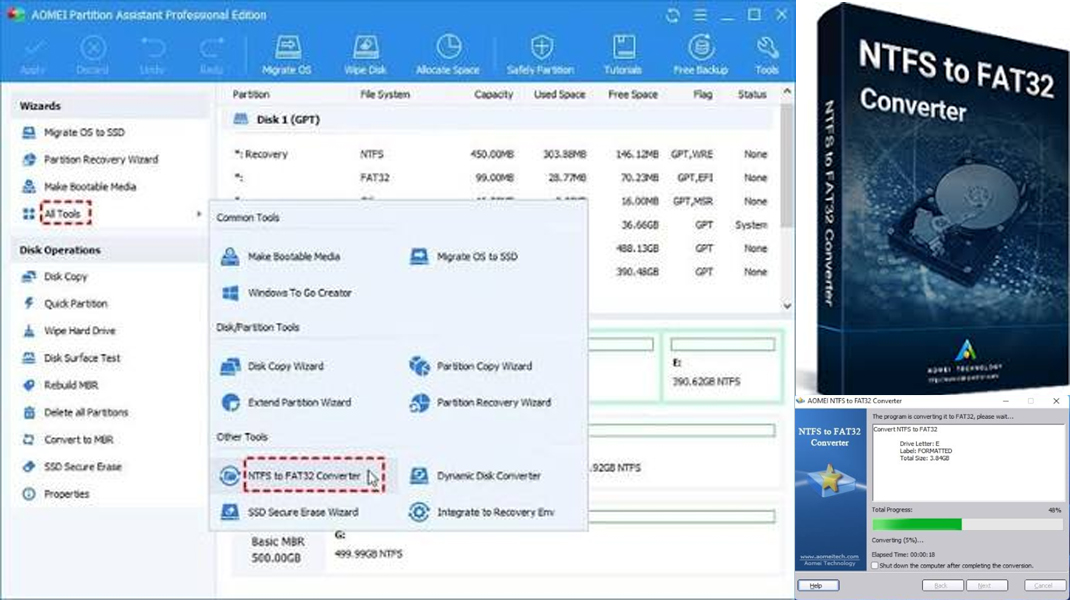The height and width of the screenshot is (600, 1070).
Task: Click Cancel in the converter window
Action: tap(1044, 586)
